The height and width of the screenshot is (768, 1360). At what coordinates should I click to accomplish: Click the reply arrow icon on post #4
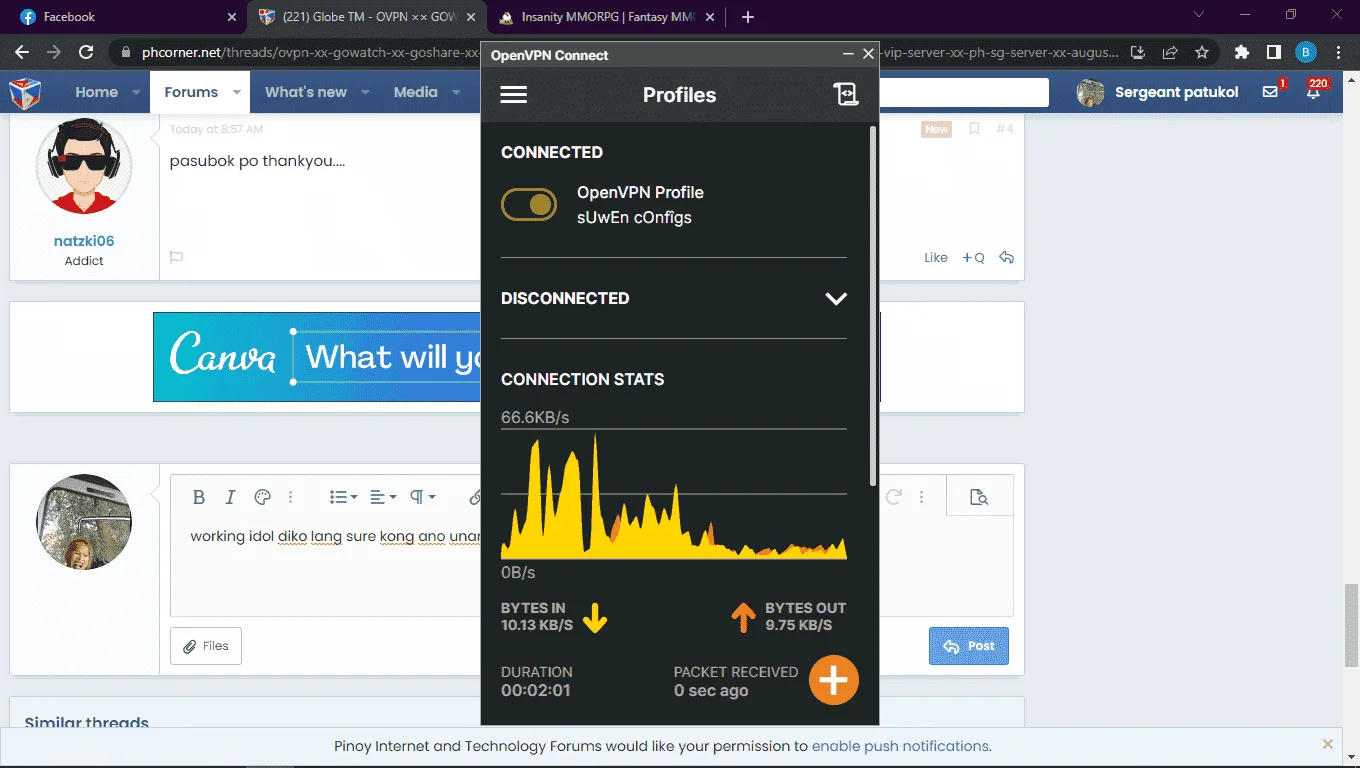pyautogui.click(x=1006, y=257)
